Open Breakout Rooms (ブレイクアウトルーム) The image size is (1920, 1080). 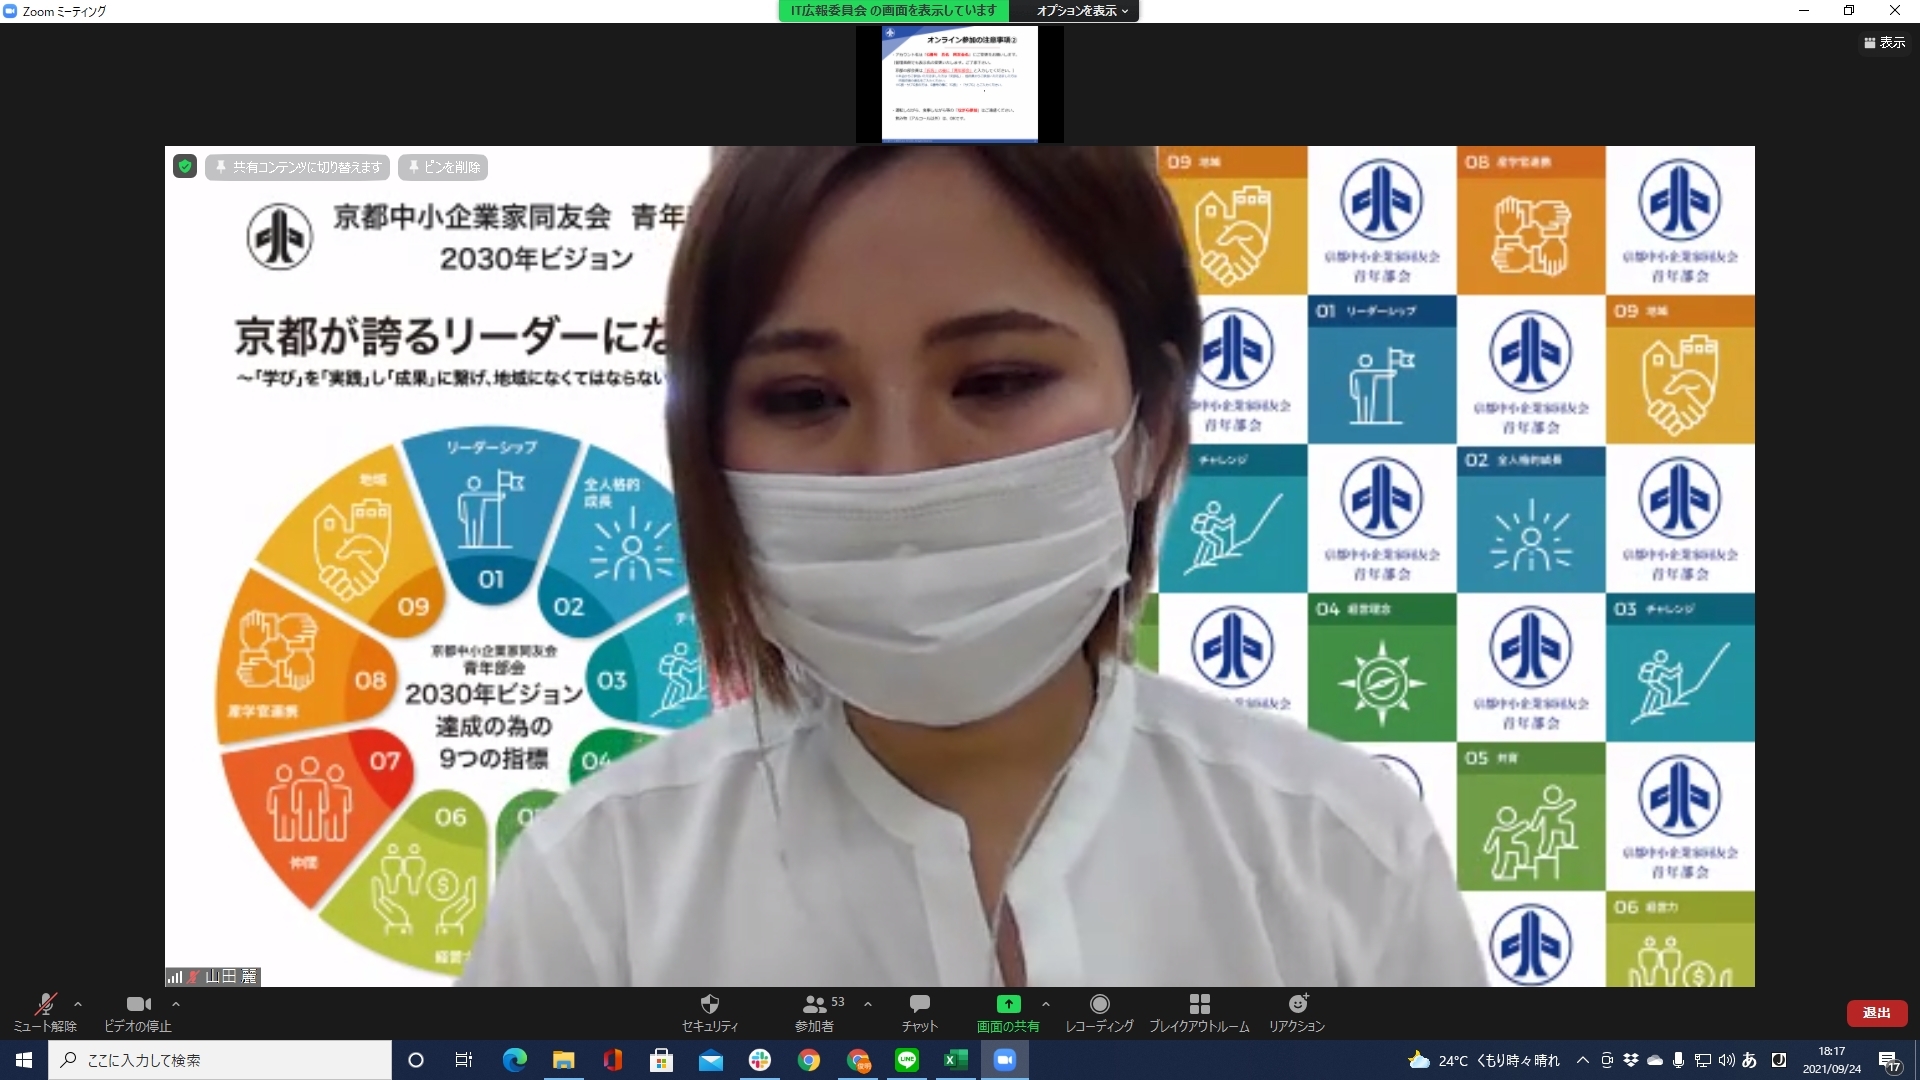[1199, 1012]
